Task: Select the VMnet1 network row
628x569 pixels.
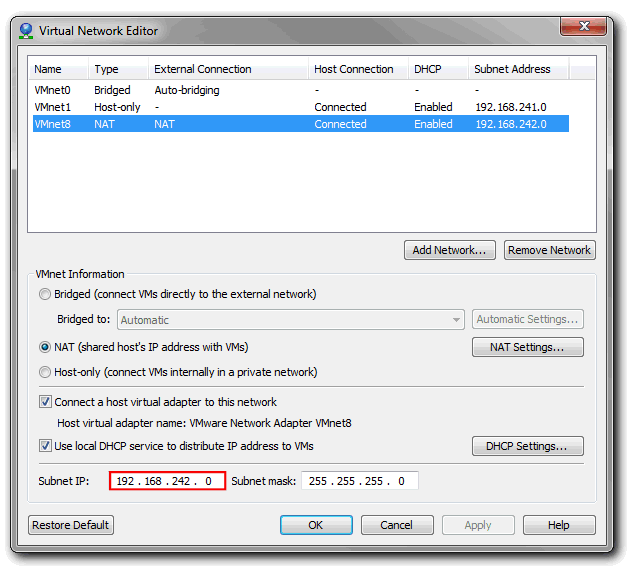Action: (301, 107)
